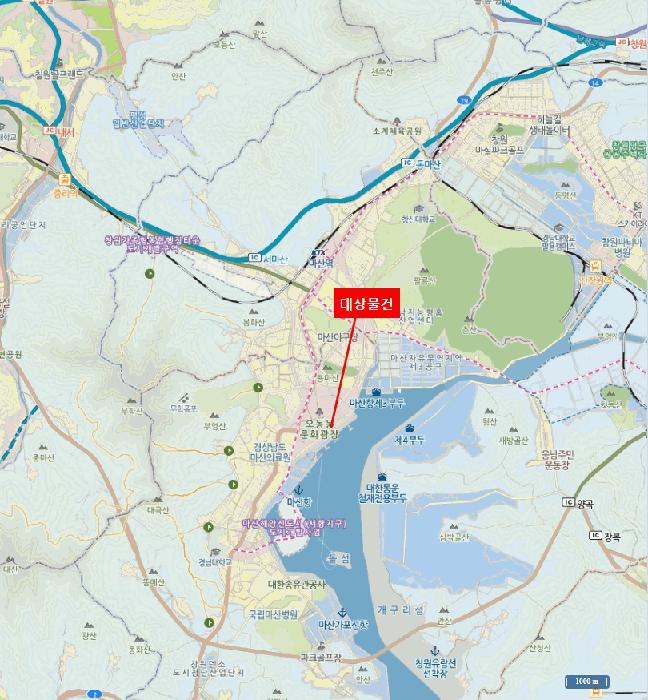Image resolution: width=648 pixels, height=700 pixels.
Task: Click the mountain icon above 봉화산
Action: [x=253, y=312]
